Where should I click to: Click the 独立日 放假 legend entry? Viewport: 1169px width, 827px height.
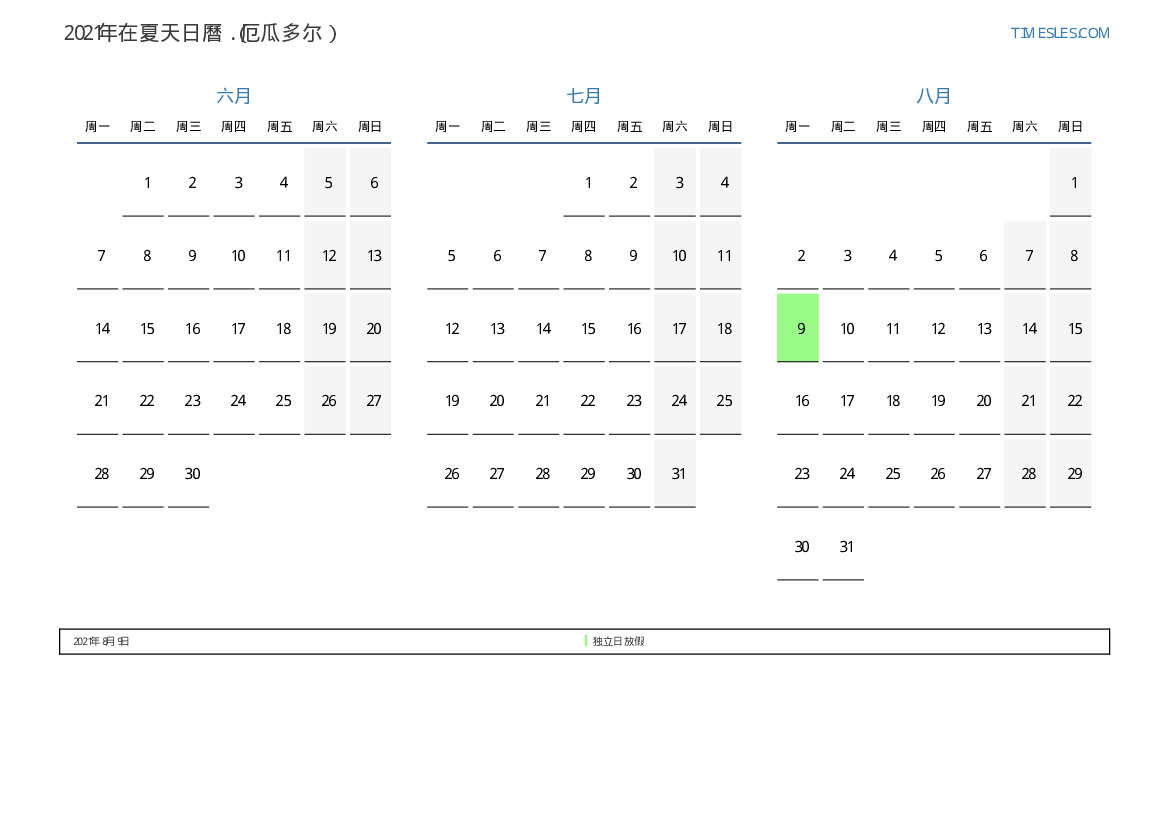(619, 641)
